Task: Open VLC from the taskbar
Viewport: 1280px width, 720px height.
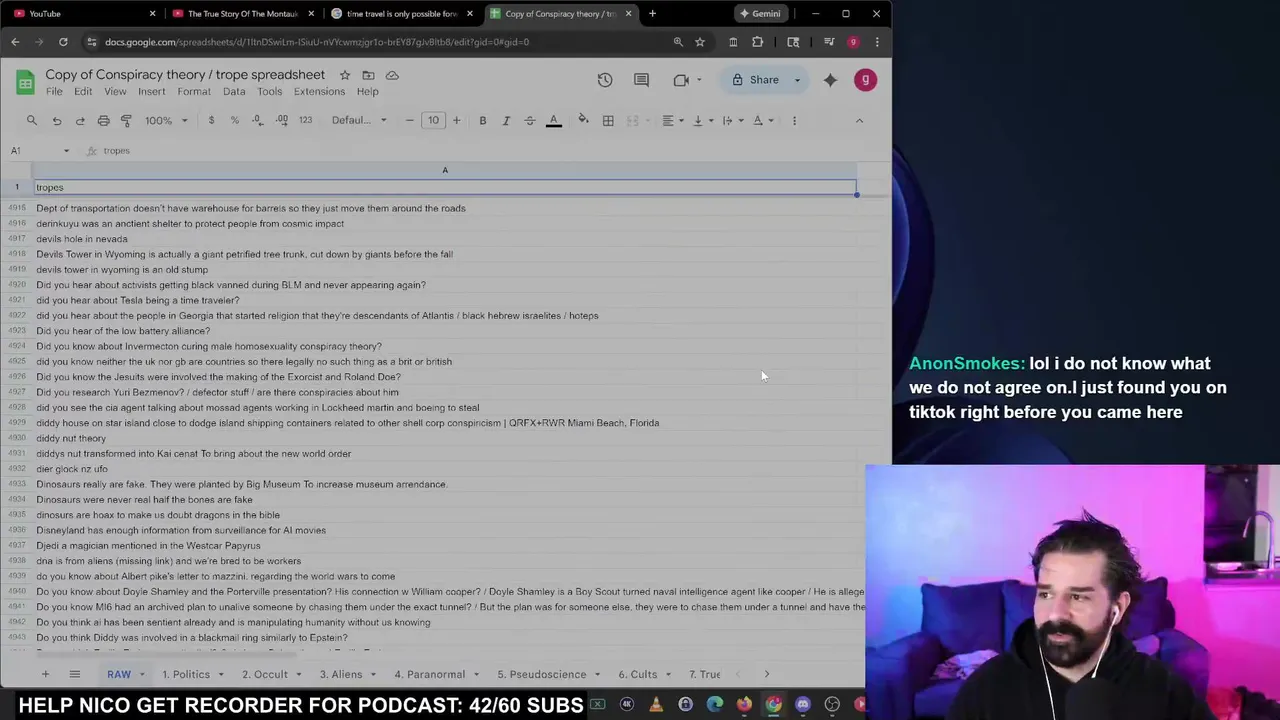Action: pyautogui.click(x=656, y=705)
